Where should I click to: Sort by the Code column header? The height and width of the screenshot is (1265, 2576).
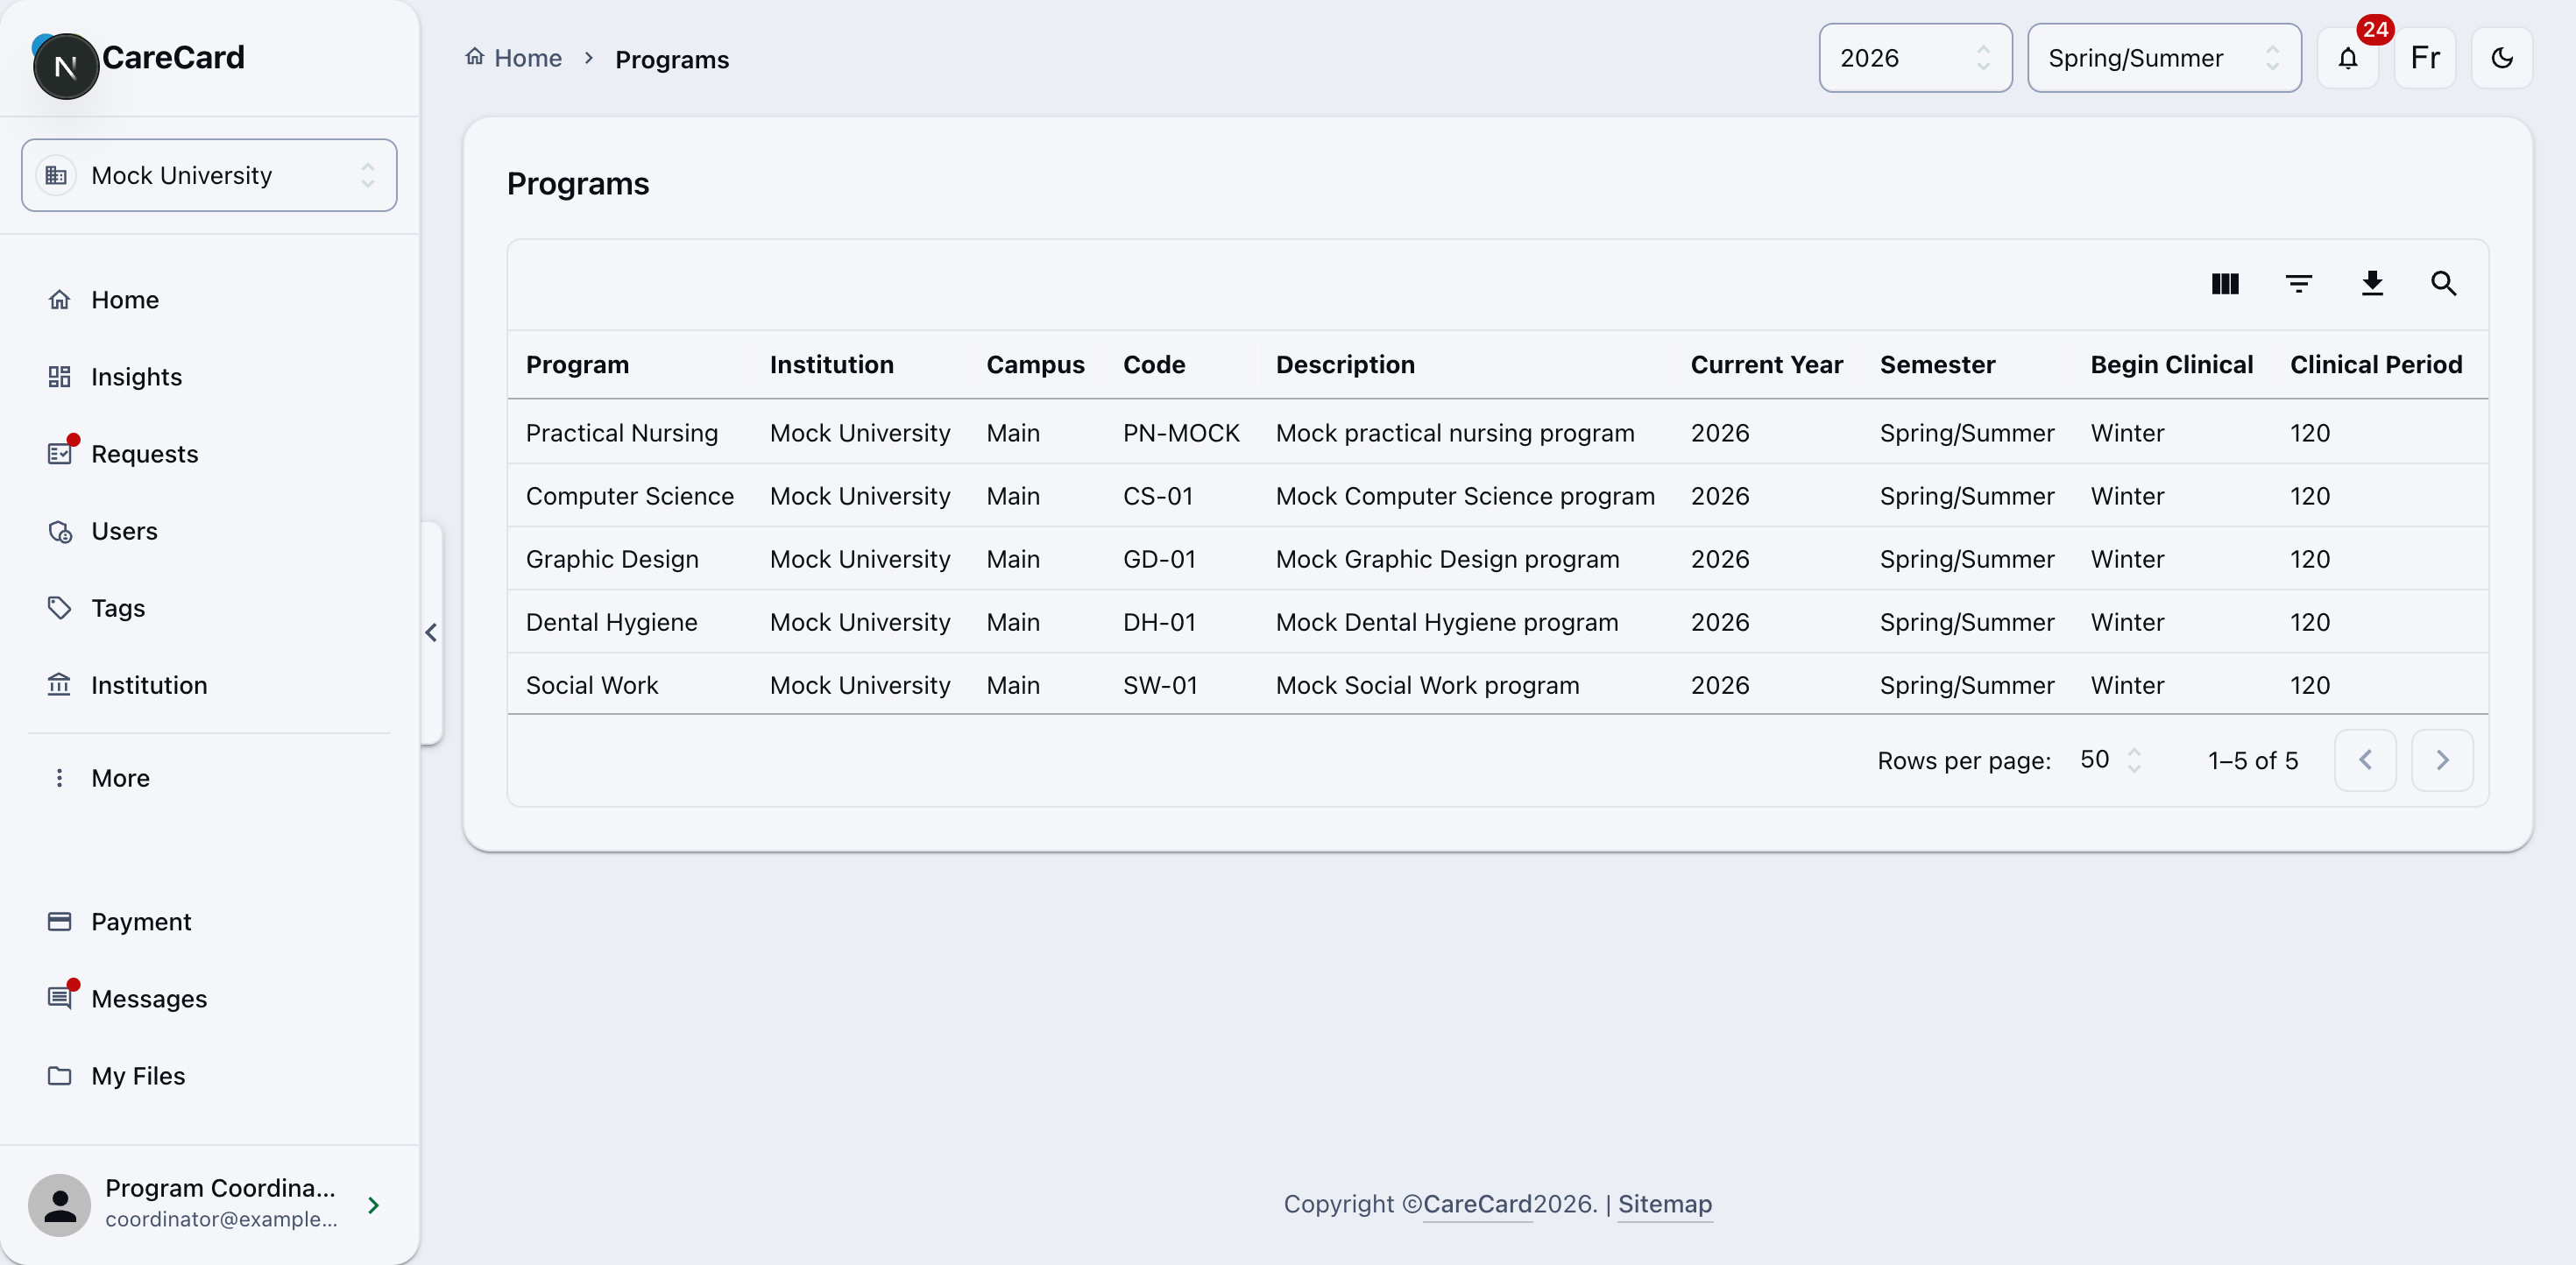pos(1154,365)
